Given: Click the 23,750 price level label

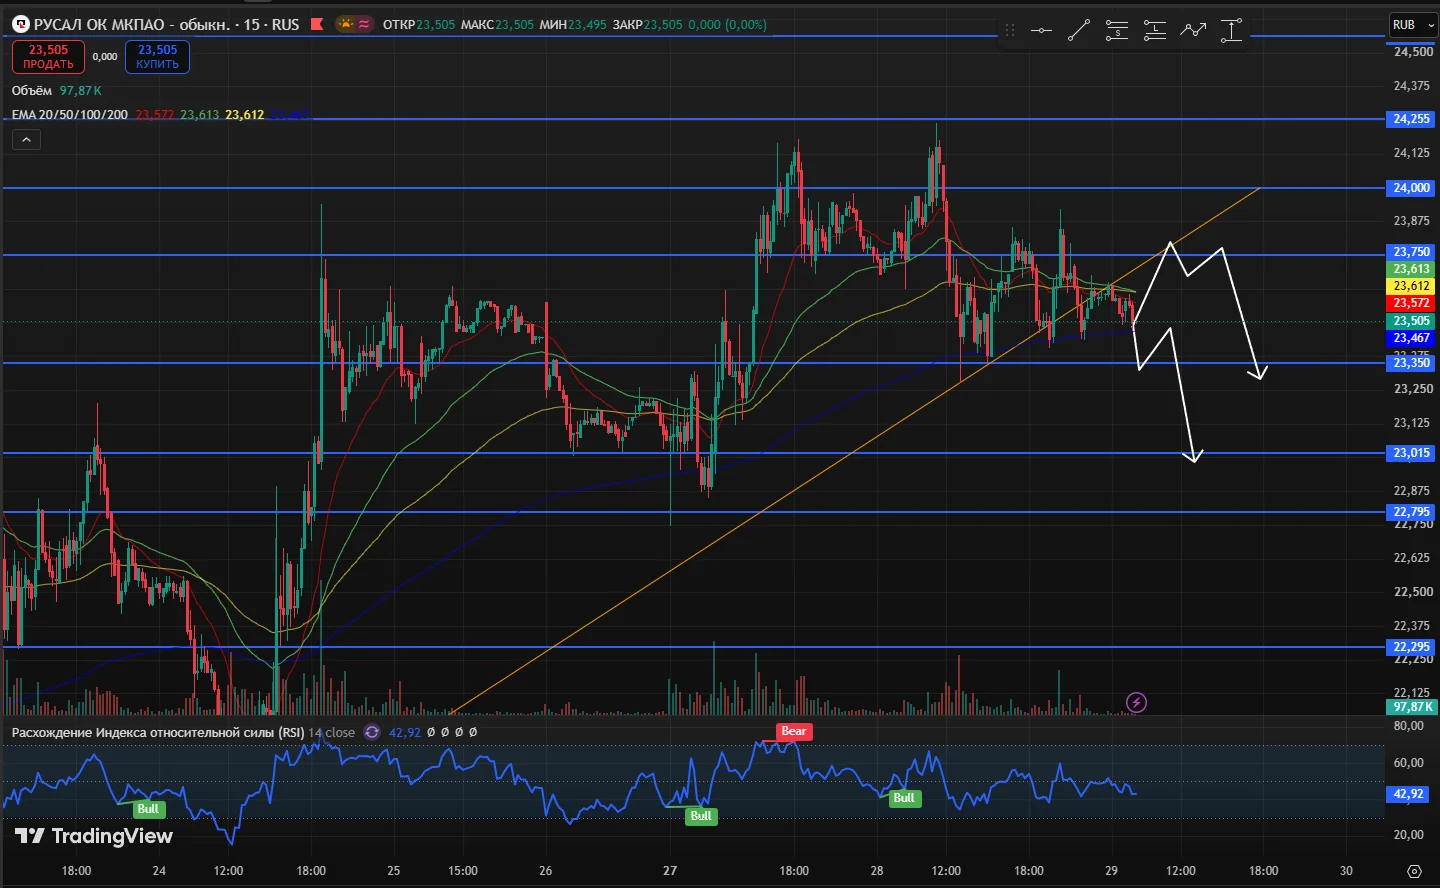Looking at the screenshot, I should 1412,252.
